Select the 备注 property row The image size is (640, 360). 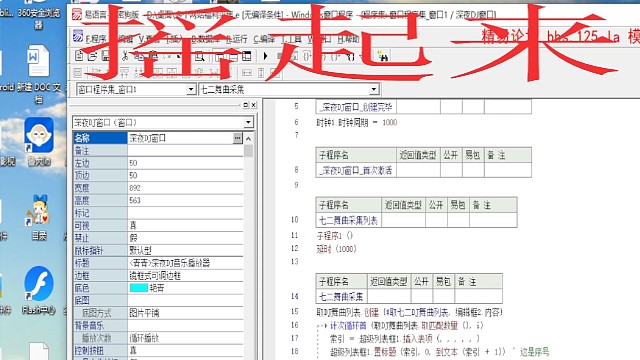158,151
